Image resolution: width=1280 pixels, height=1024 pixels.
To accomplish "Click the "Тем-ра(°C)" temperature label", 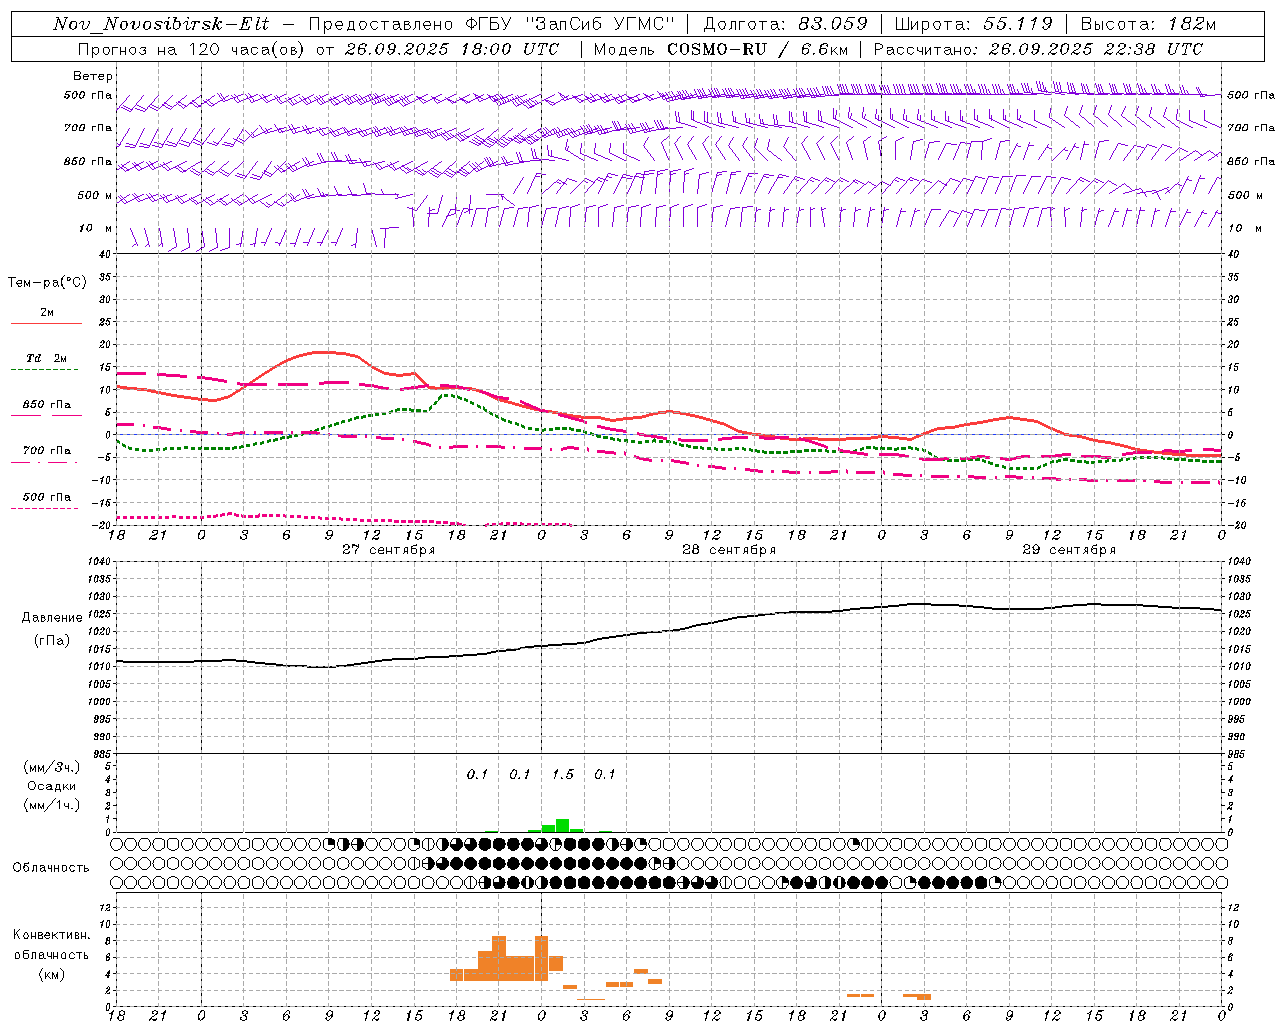I will tap(47, 283).
